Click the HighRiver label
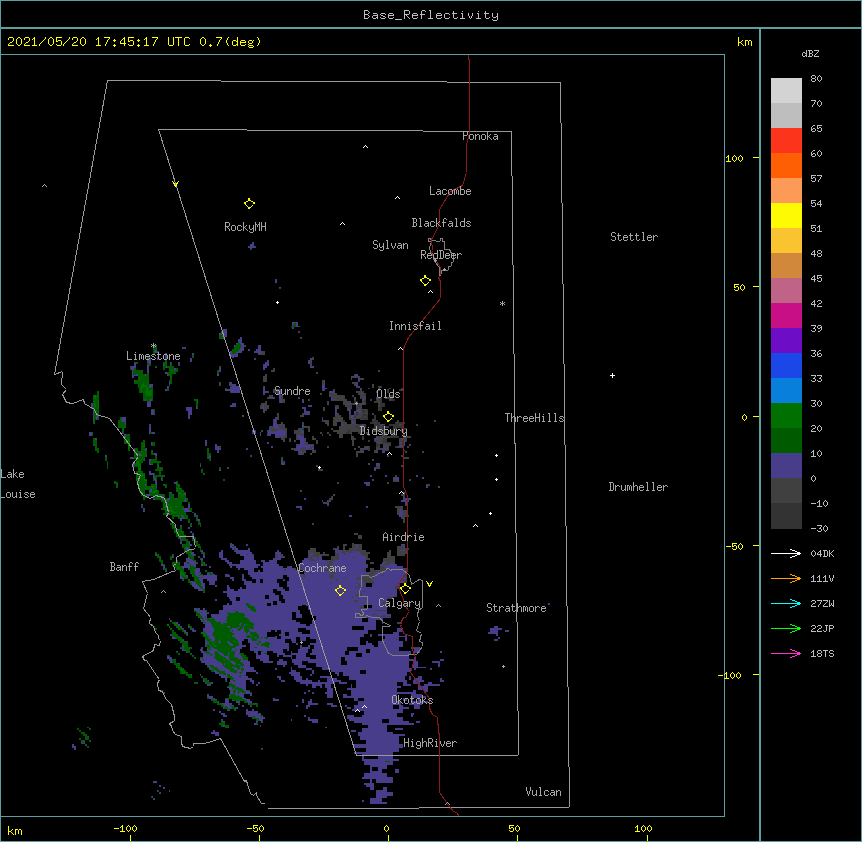Viewport: 862px width, 842px height. coord(430,743)
